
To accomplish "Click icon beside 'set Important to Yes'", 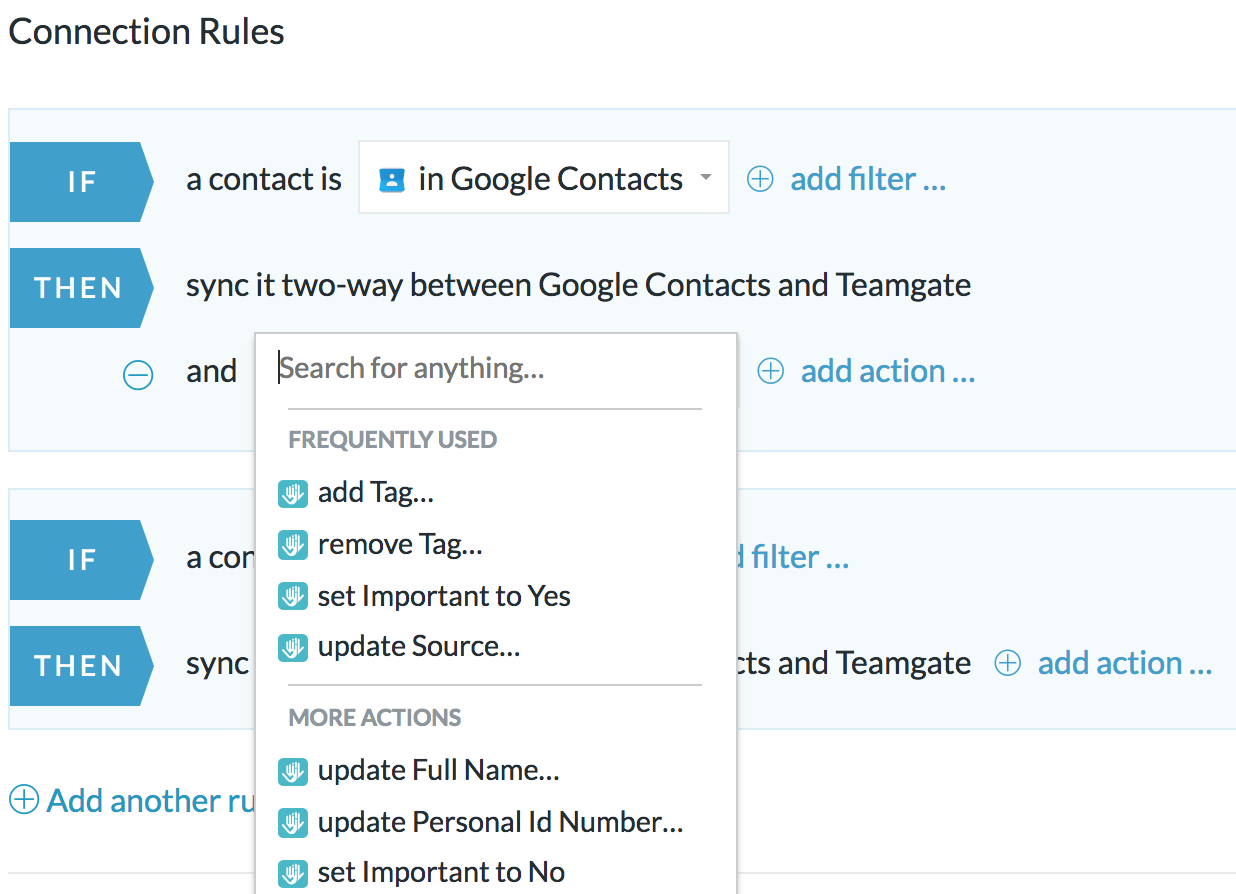I will pyautogui.click(x=292, y=597).
